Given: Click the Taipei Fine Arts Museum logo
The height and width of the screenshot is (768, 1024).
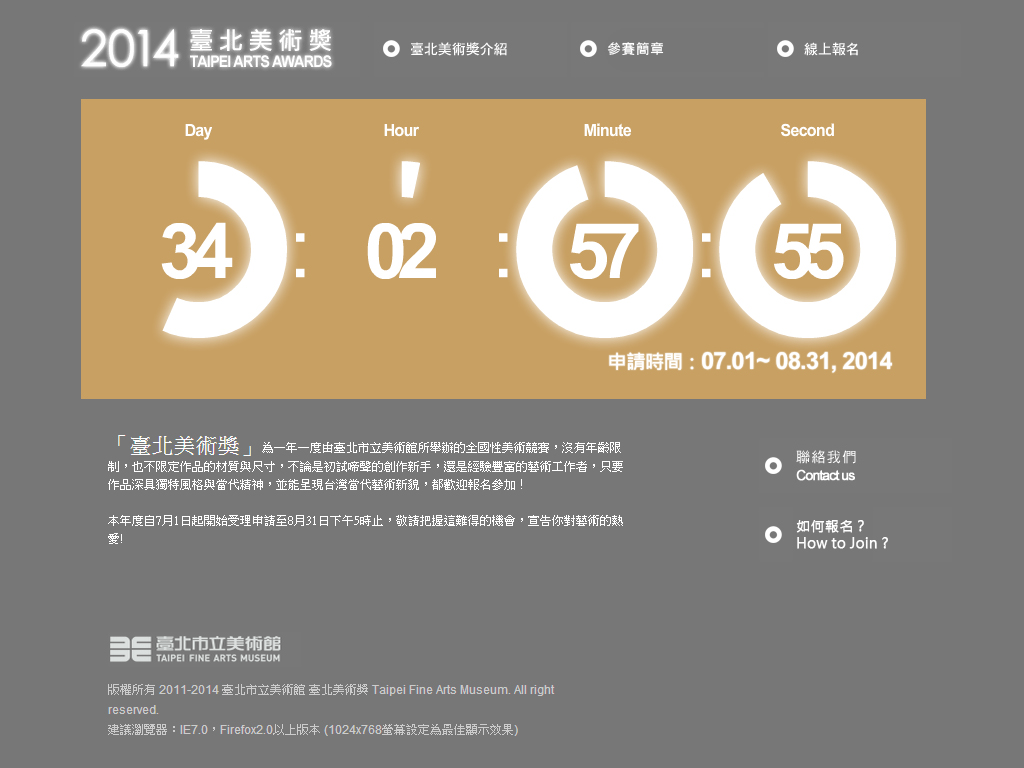Looking at the screenshot, I should coord(195,649).
